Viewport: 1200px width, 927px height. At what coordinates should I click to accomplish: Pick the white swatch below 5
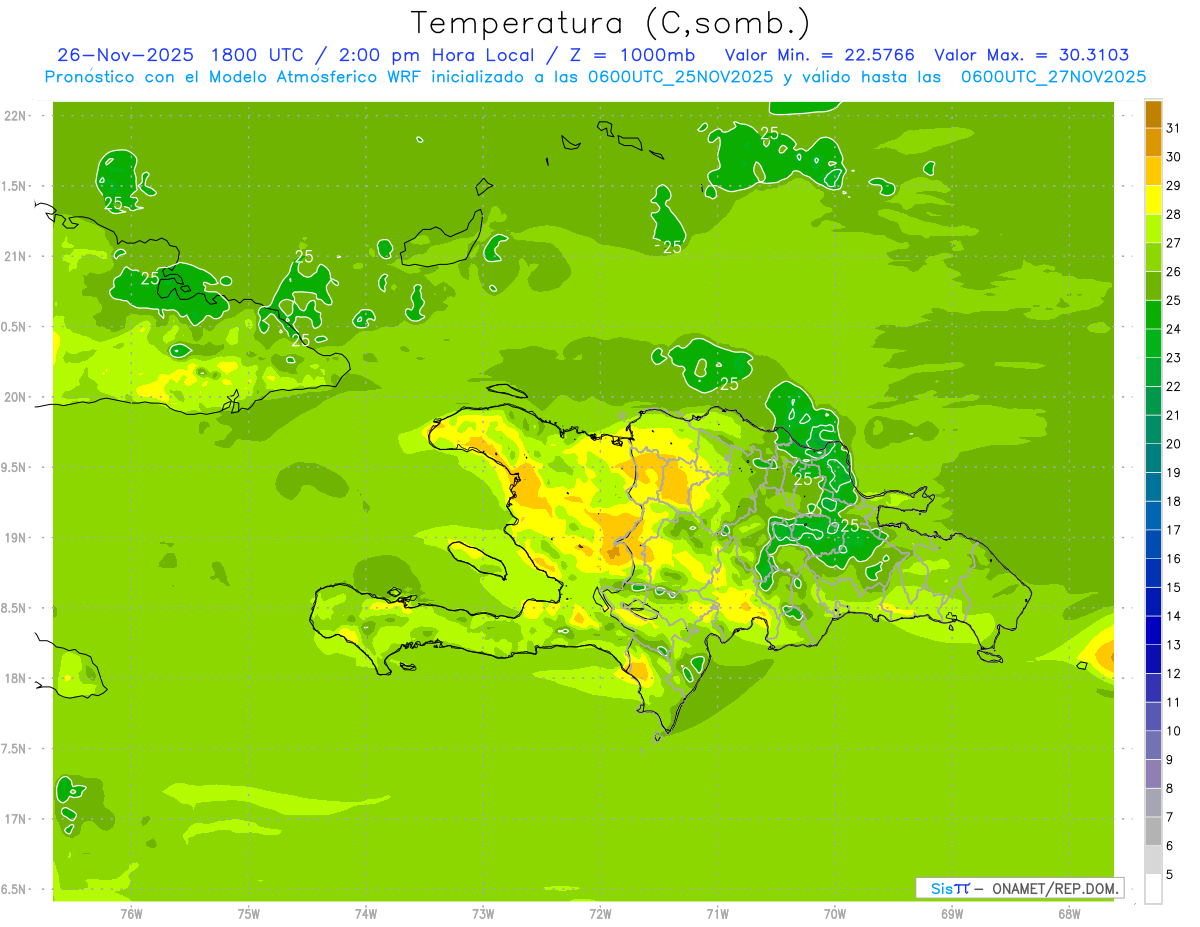(x=1153, y=889)
